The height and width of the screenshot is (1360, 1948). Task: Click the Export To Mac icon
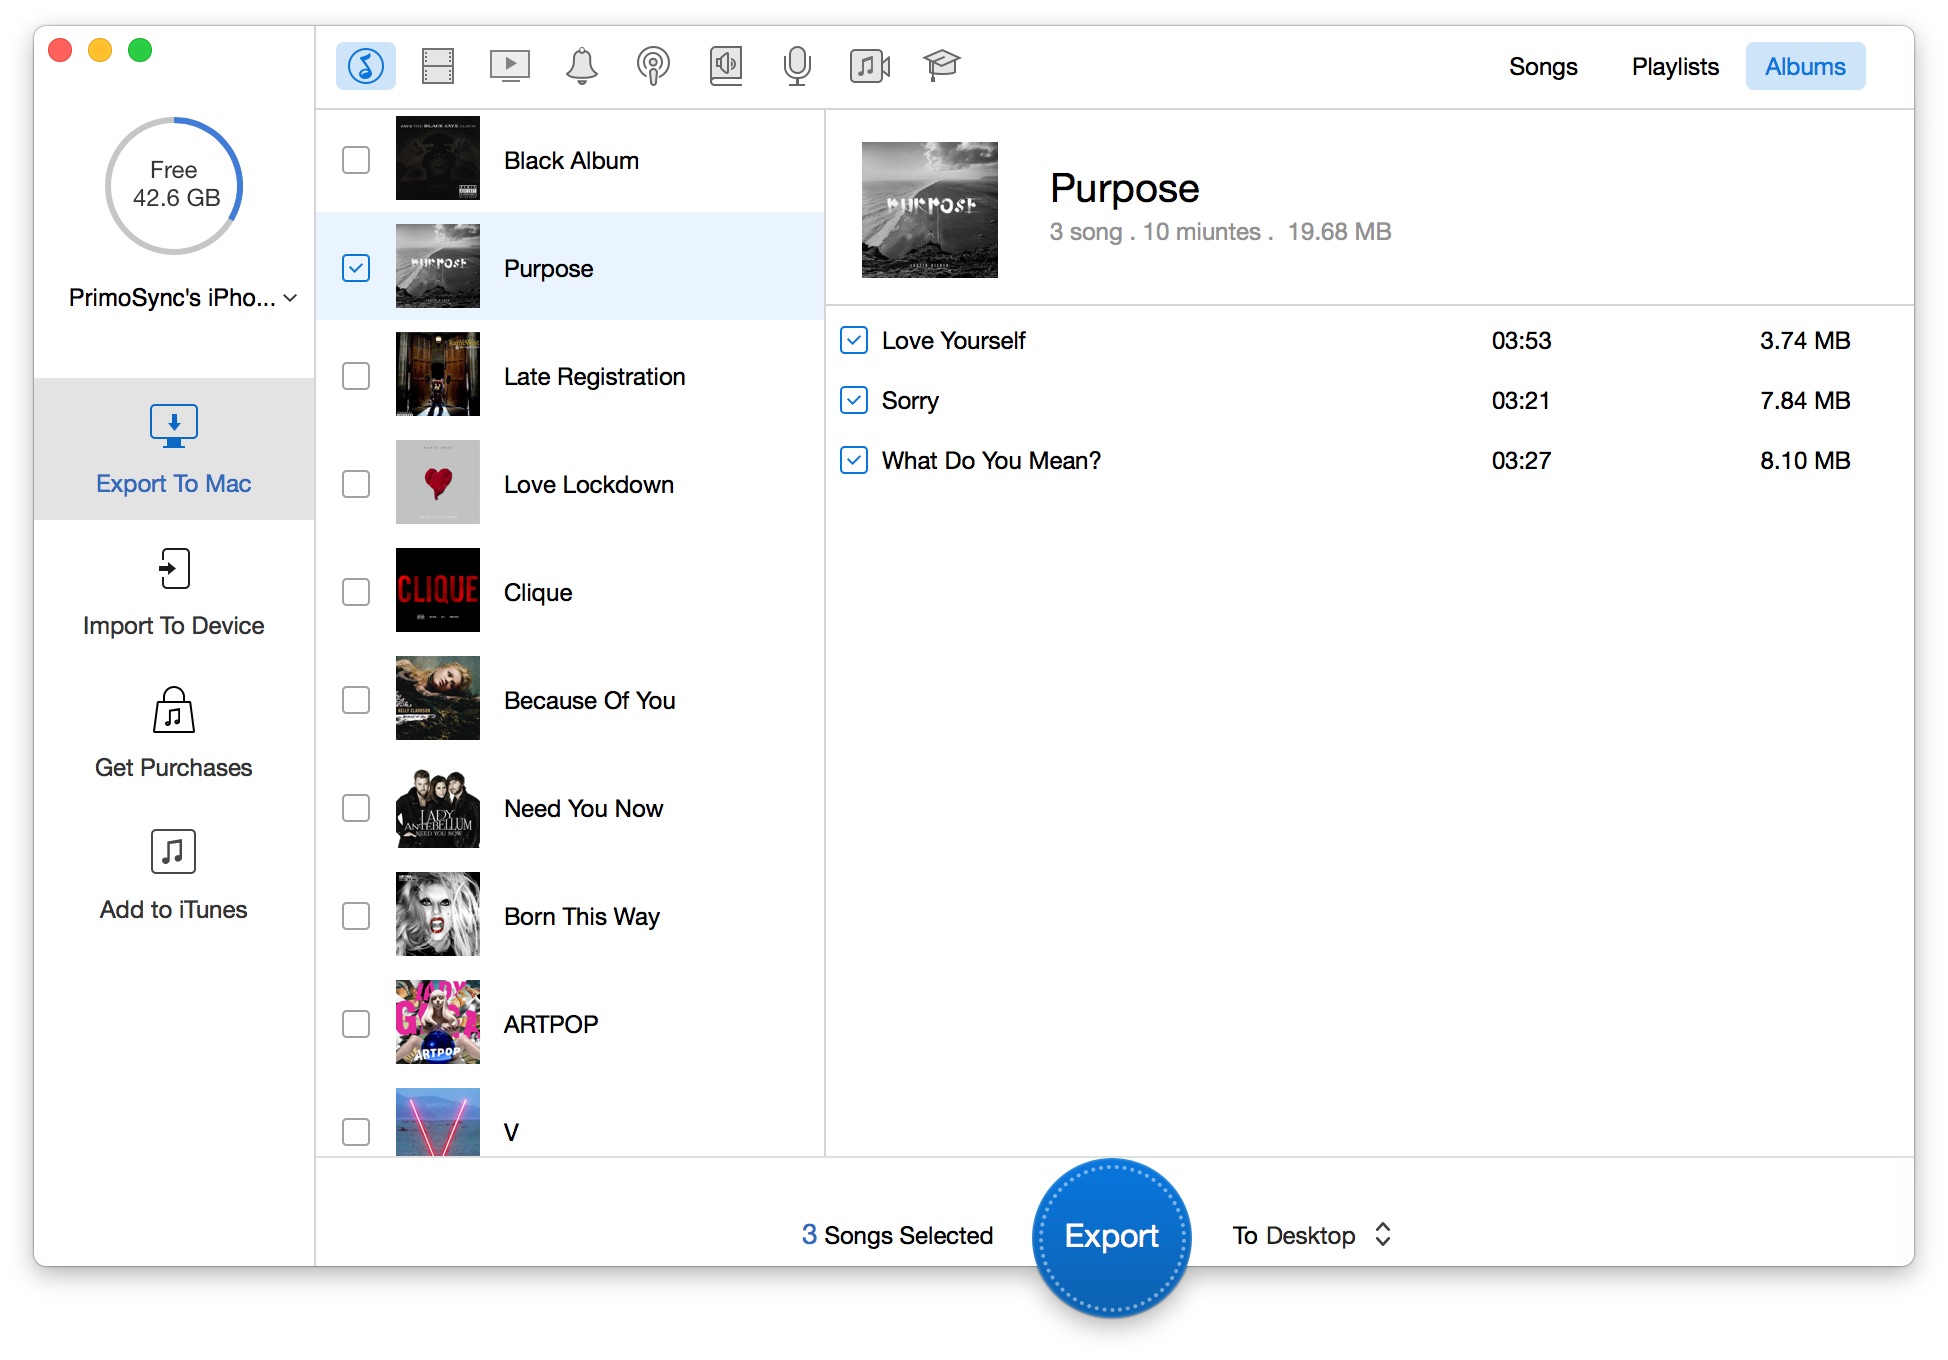(174, 426)
